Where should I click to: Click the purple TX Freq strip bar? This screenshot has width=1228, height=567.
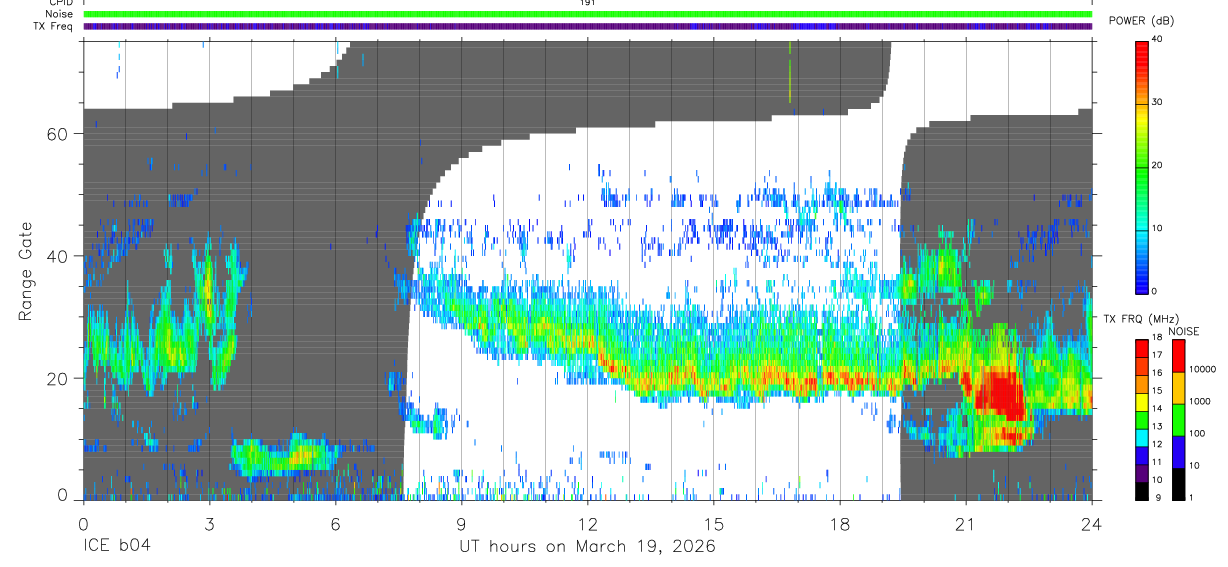click(587, 26)
